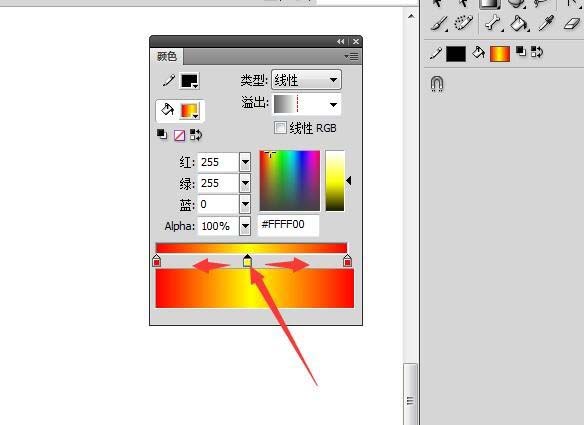Click the No Color button in Color panel

click(x=180, y=135)
